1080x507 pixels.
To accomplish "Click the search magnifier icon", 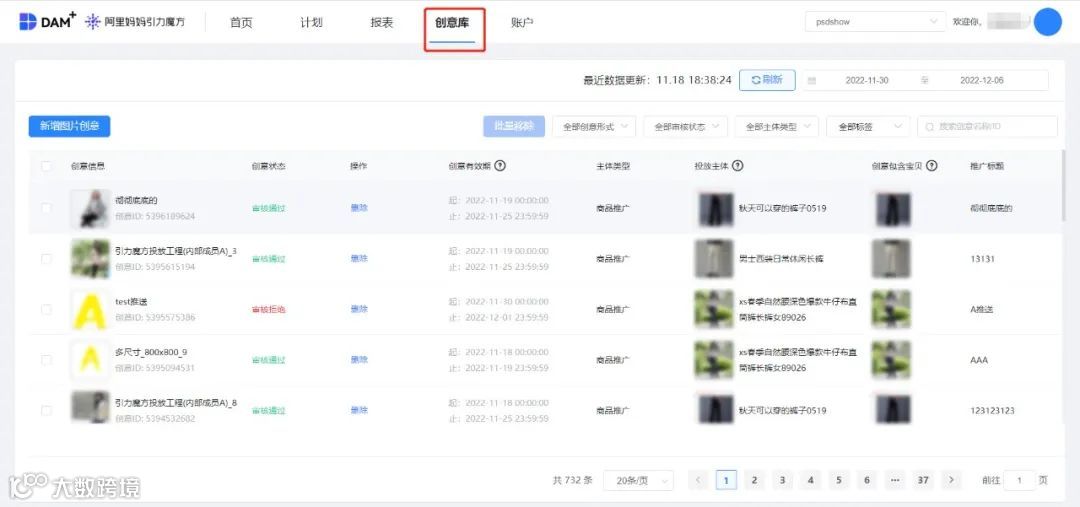I will click(x=930, y=127).
